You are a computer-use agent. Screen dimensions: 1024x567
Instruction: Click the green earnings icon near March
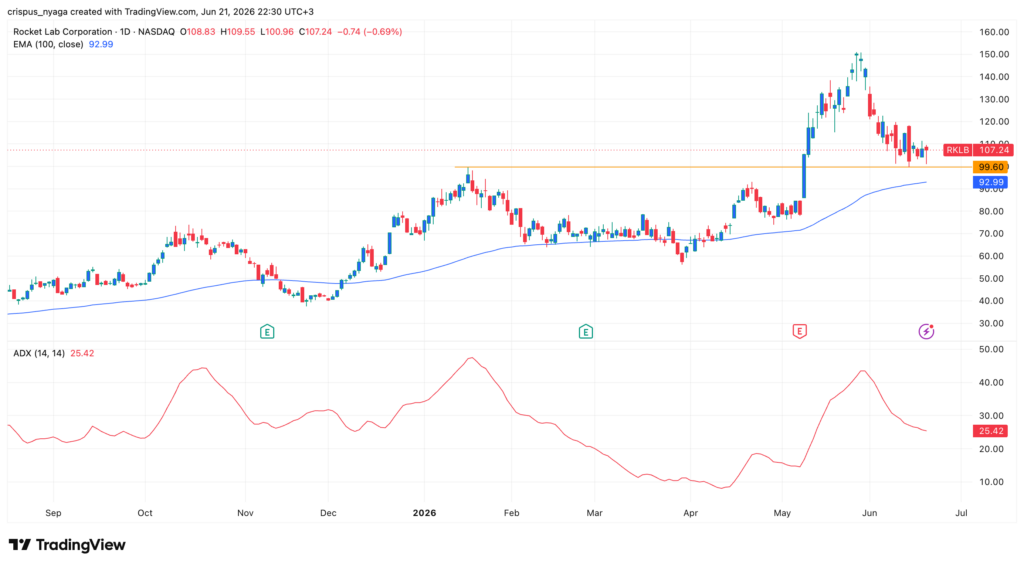click(x=585, y=332)
